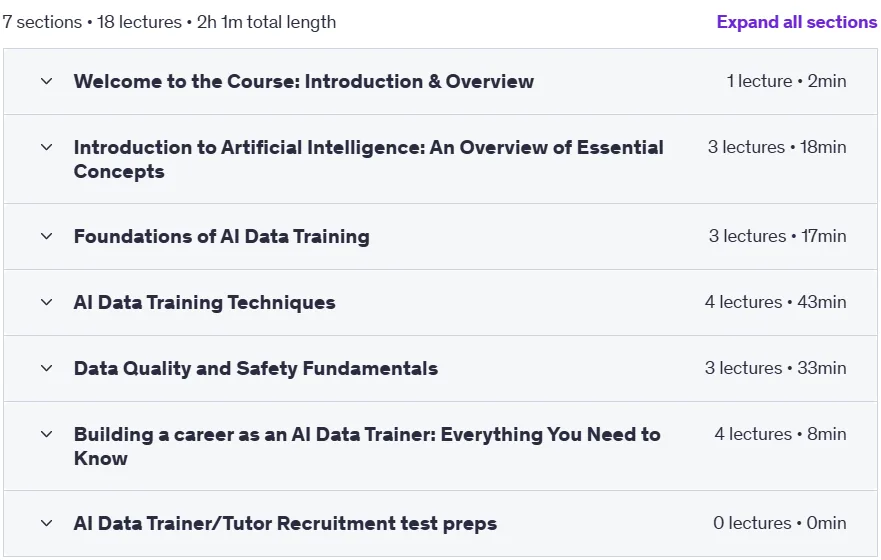This screenshot has height=560, width=881.
Task: Select AI Data Training Techniques title
Action: click(205, 303)
